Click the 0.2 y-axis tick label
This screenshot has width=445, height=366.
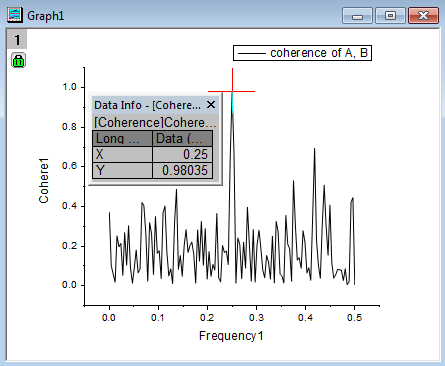[x=69, y=246]
